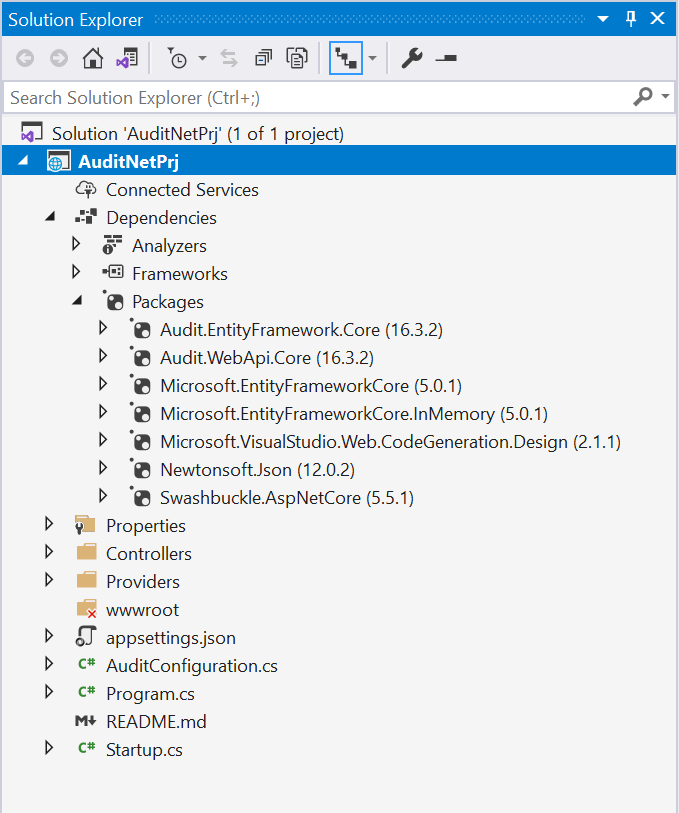This screenshot has height=813, width=679.
Task: Toggle Show All Files
Action: click(x=297, y=58)
